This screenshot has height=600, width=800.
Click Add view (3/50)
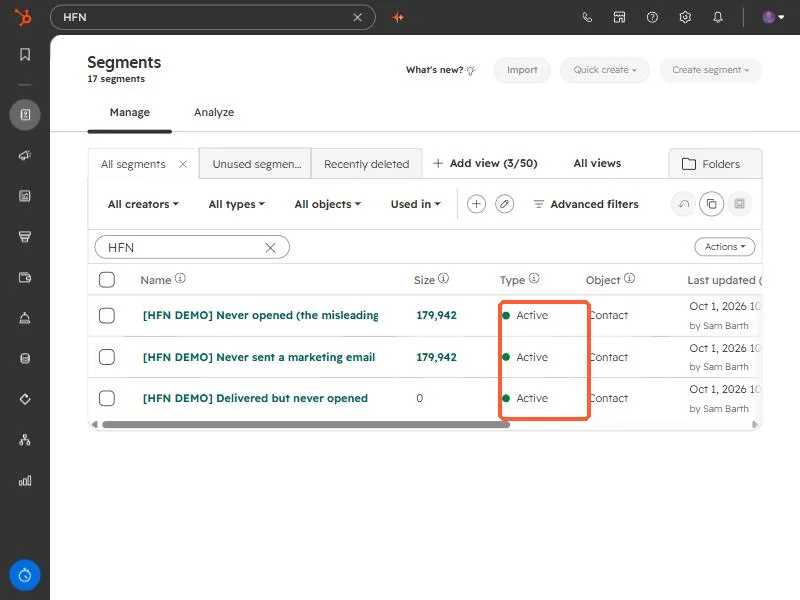point(485,163)
